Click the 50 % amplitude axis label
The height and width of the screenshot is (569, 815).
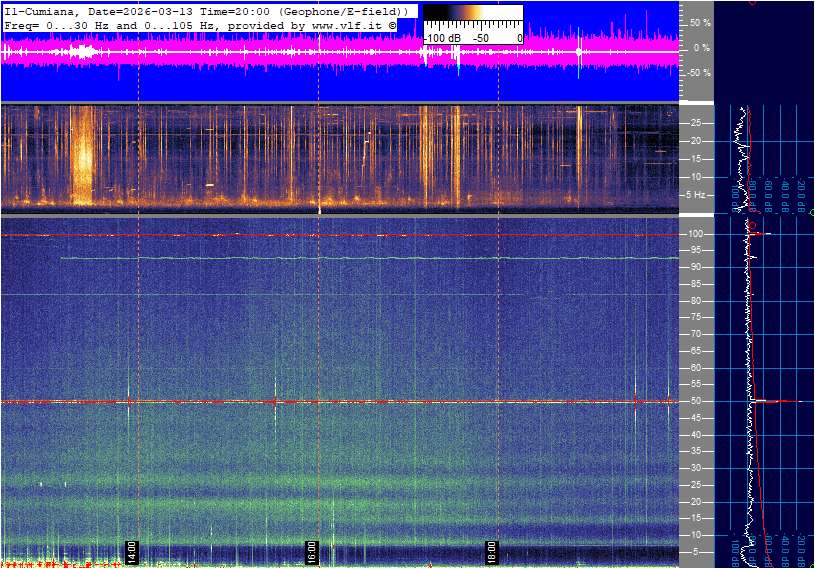(700, 22)
